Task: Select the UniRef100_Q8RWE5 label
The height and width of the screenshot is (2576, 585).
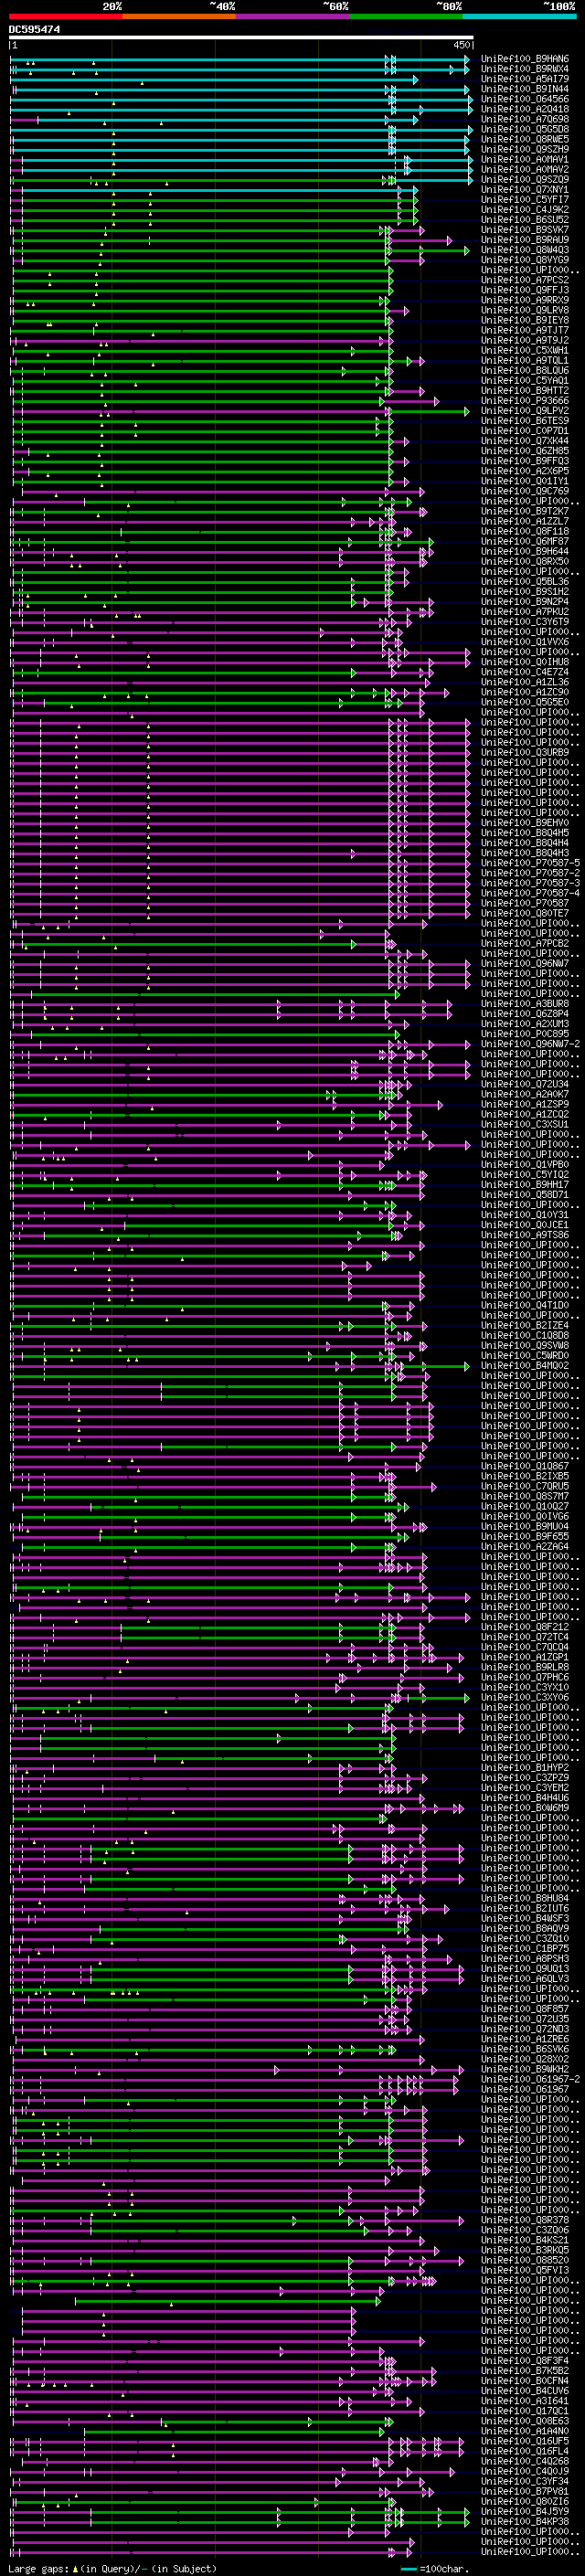Action: pos(525,139)
